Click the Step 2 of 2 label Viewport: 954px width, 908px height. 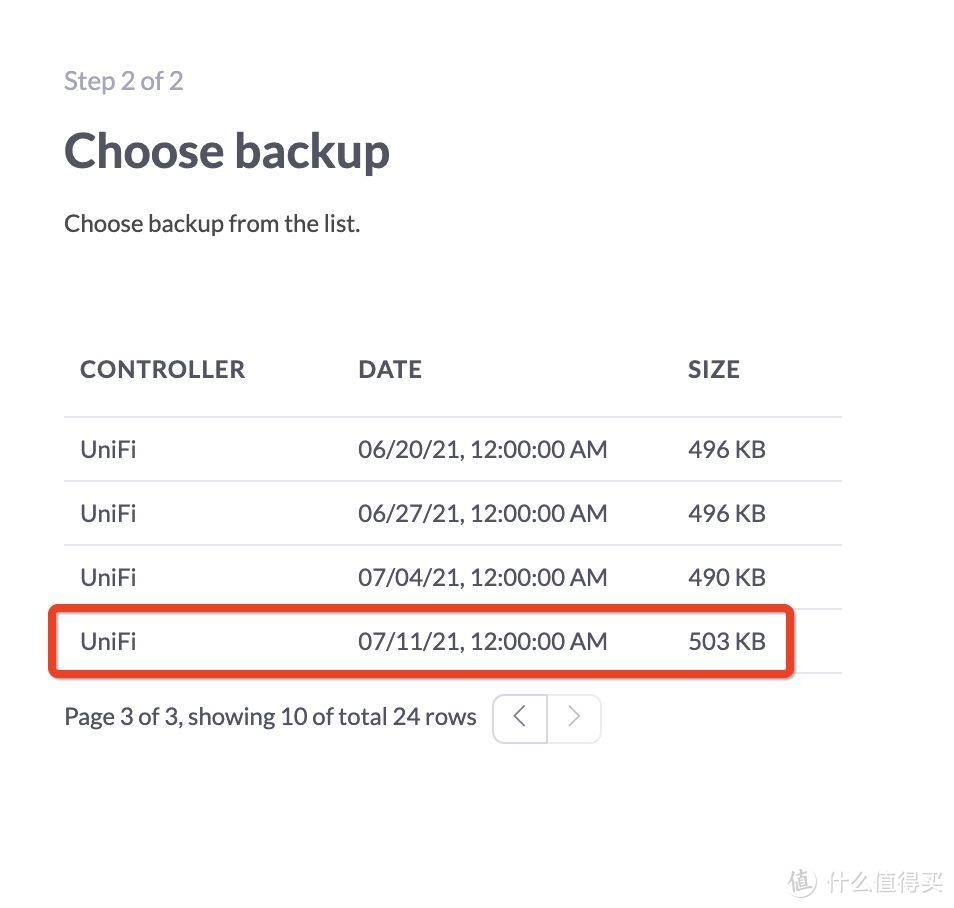click(124, 81)
